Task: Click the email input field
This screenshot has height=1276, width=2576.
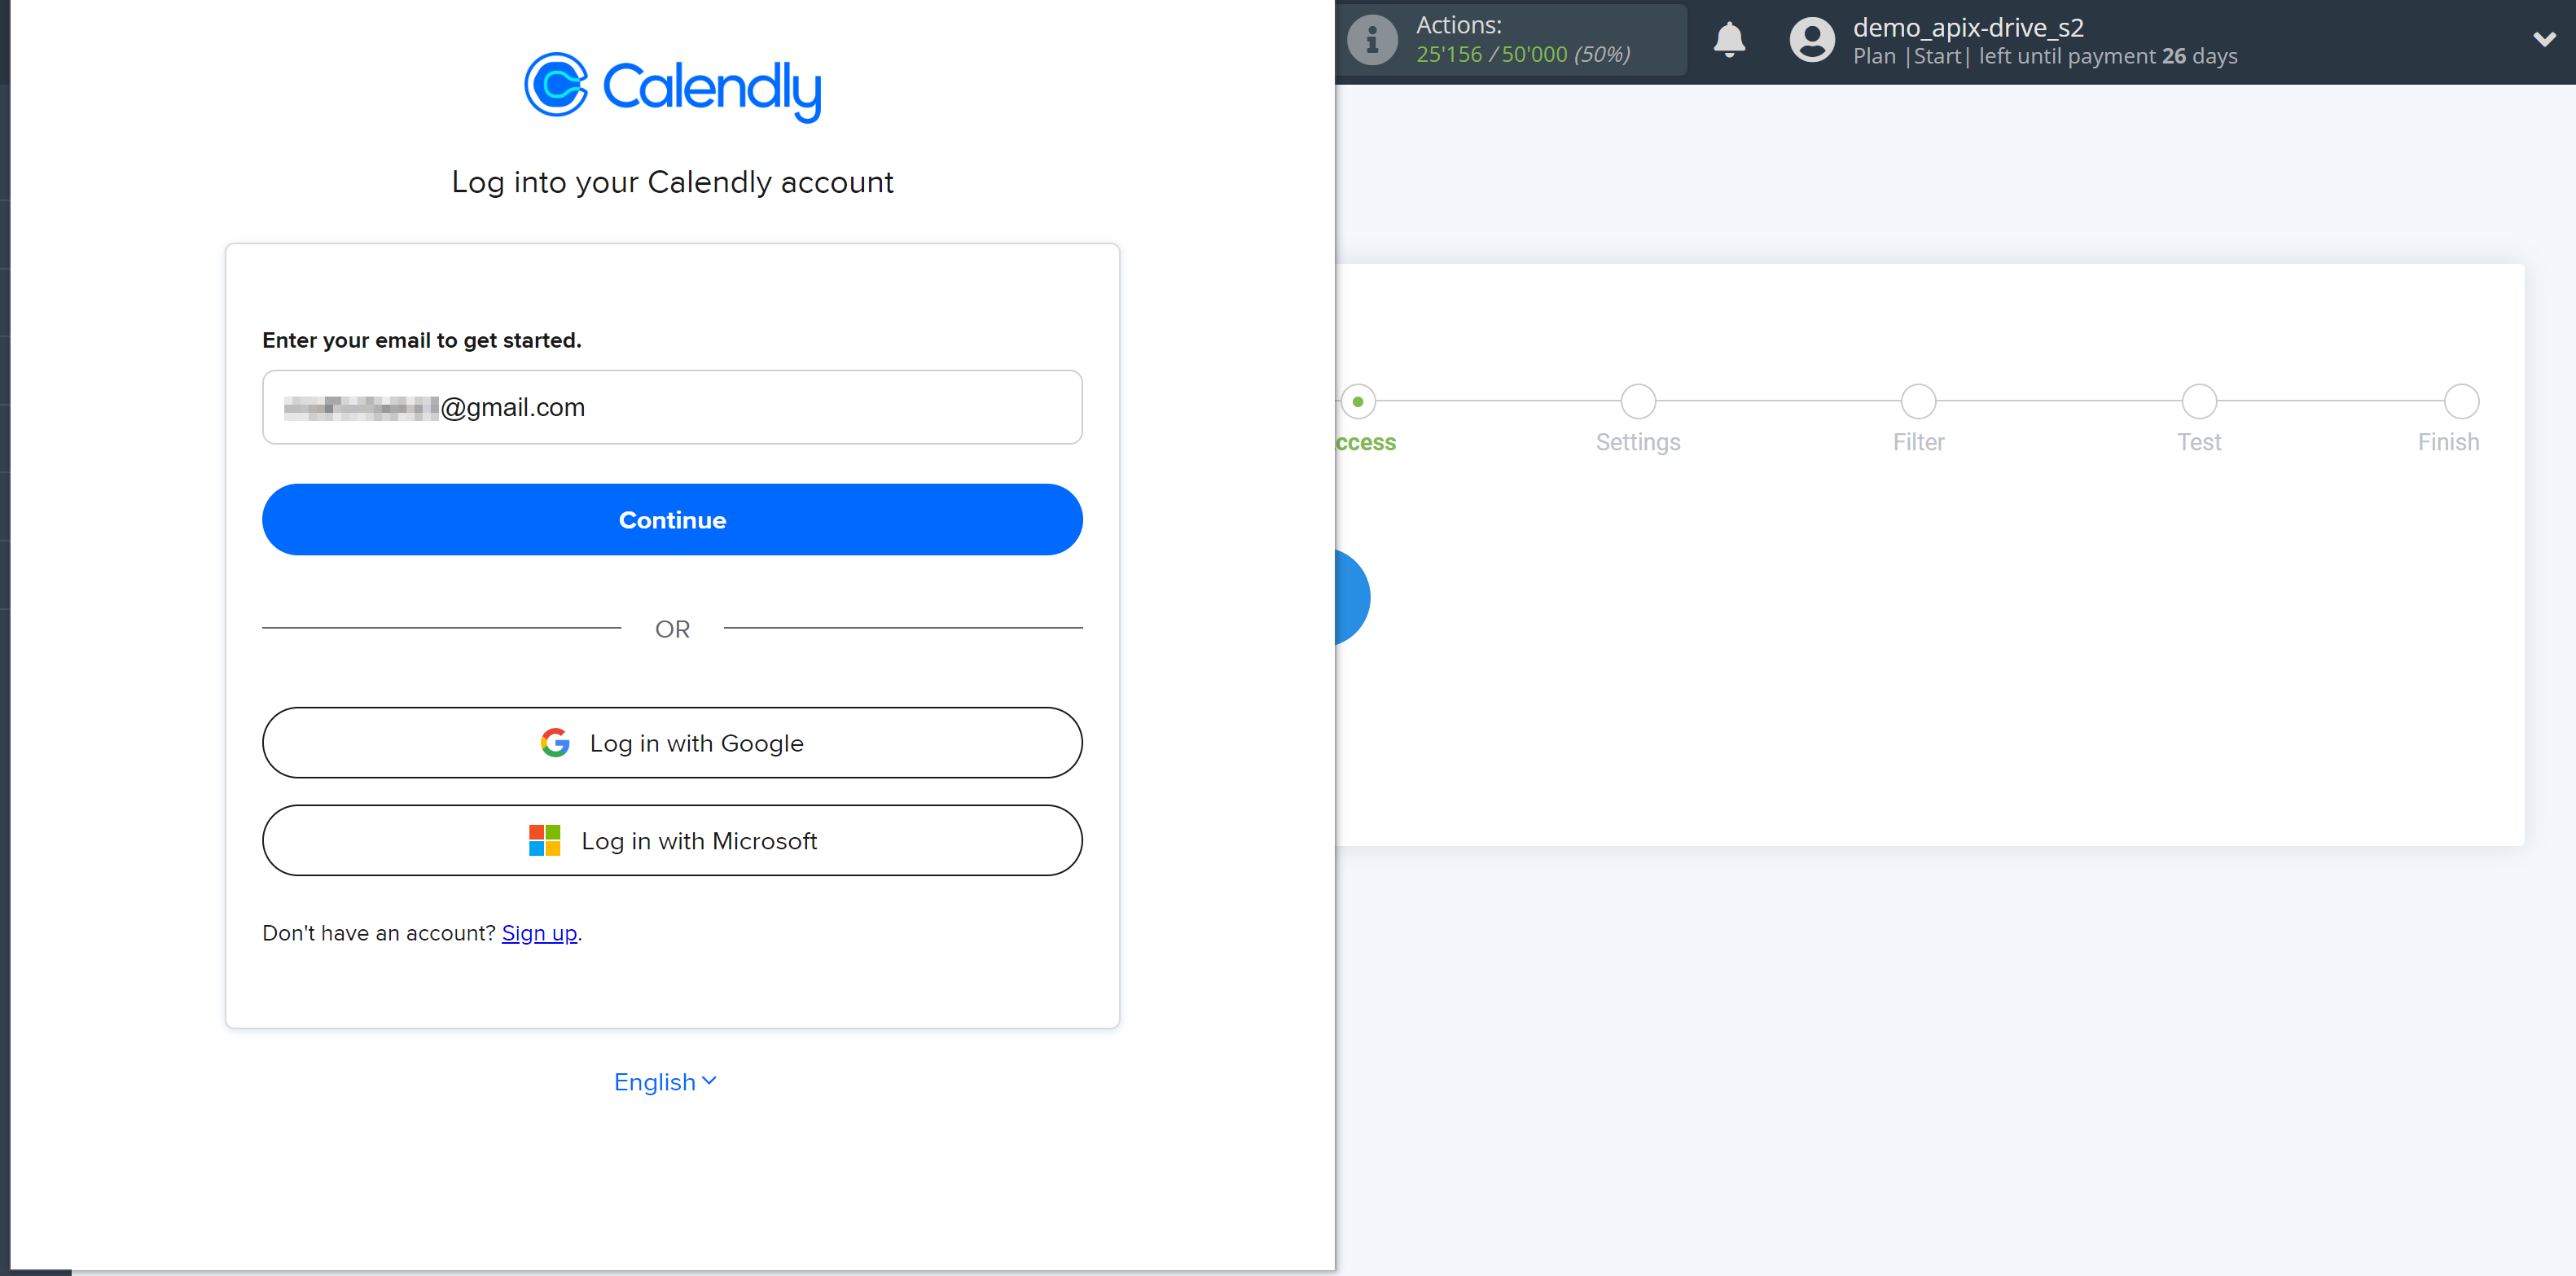Action: click(x=672, y=407)
